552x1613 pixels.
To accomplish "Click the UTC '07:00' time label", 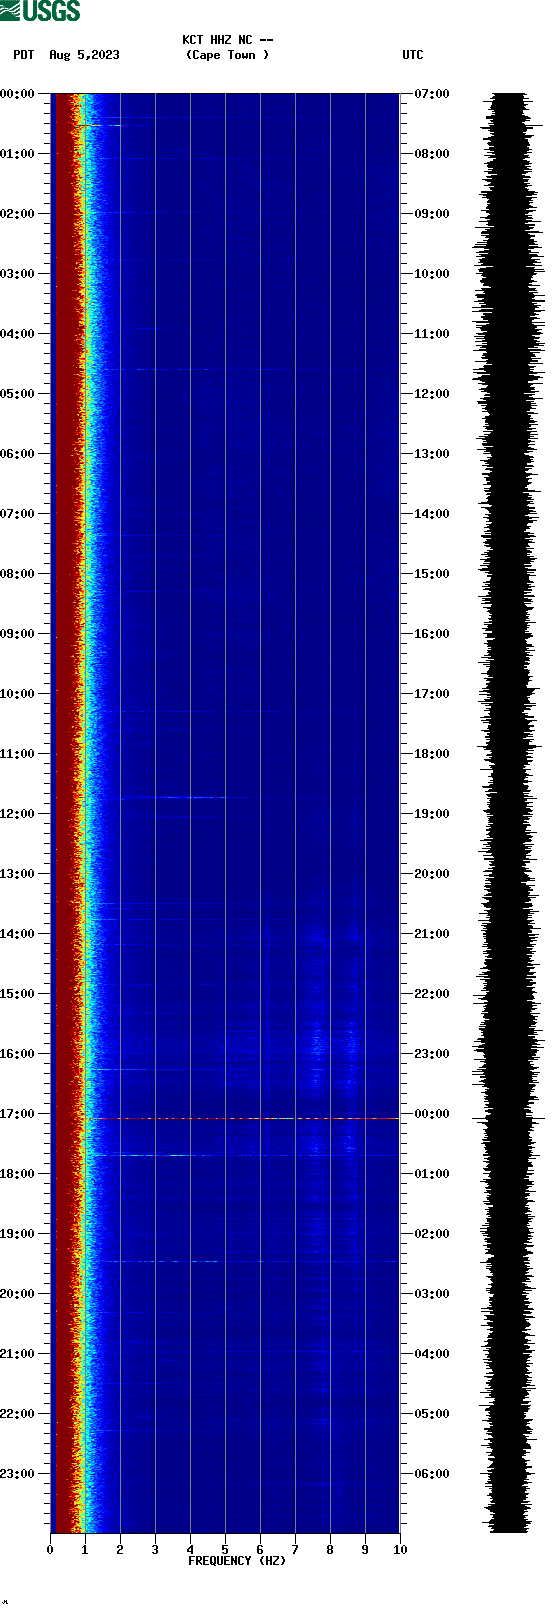I will 432,94.
